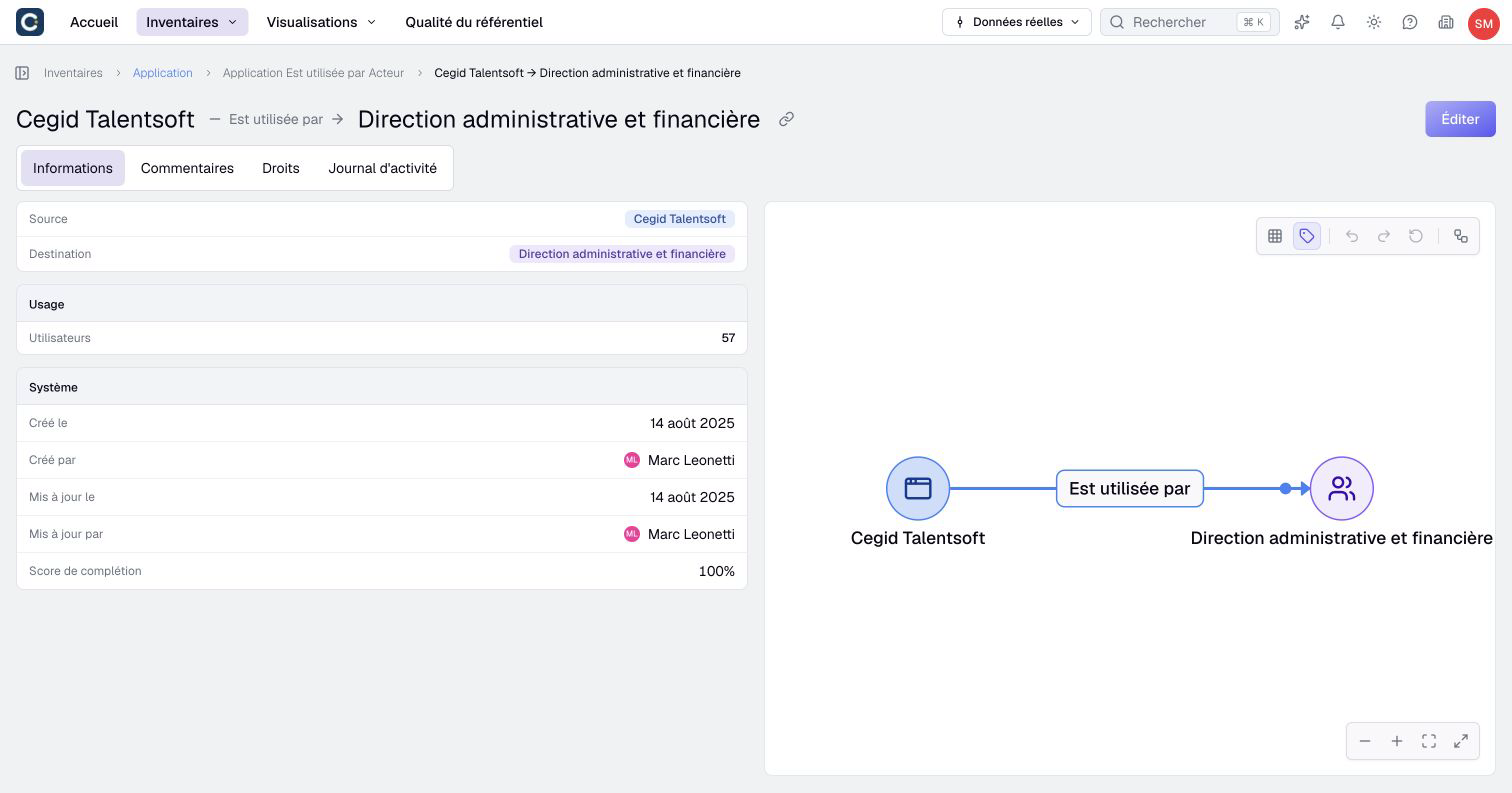Zoom in the diagram with plus icon

1397,741
